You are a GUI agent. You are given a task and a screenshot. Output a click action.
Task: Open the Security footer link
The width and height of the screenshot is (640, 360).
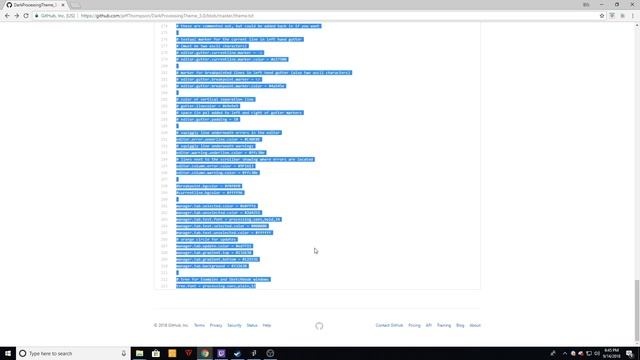pyautogui.click(x=234, y=325)
